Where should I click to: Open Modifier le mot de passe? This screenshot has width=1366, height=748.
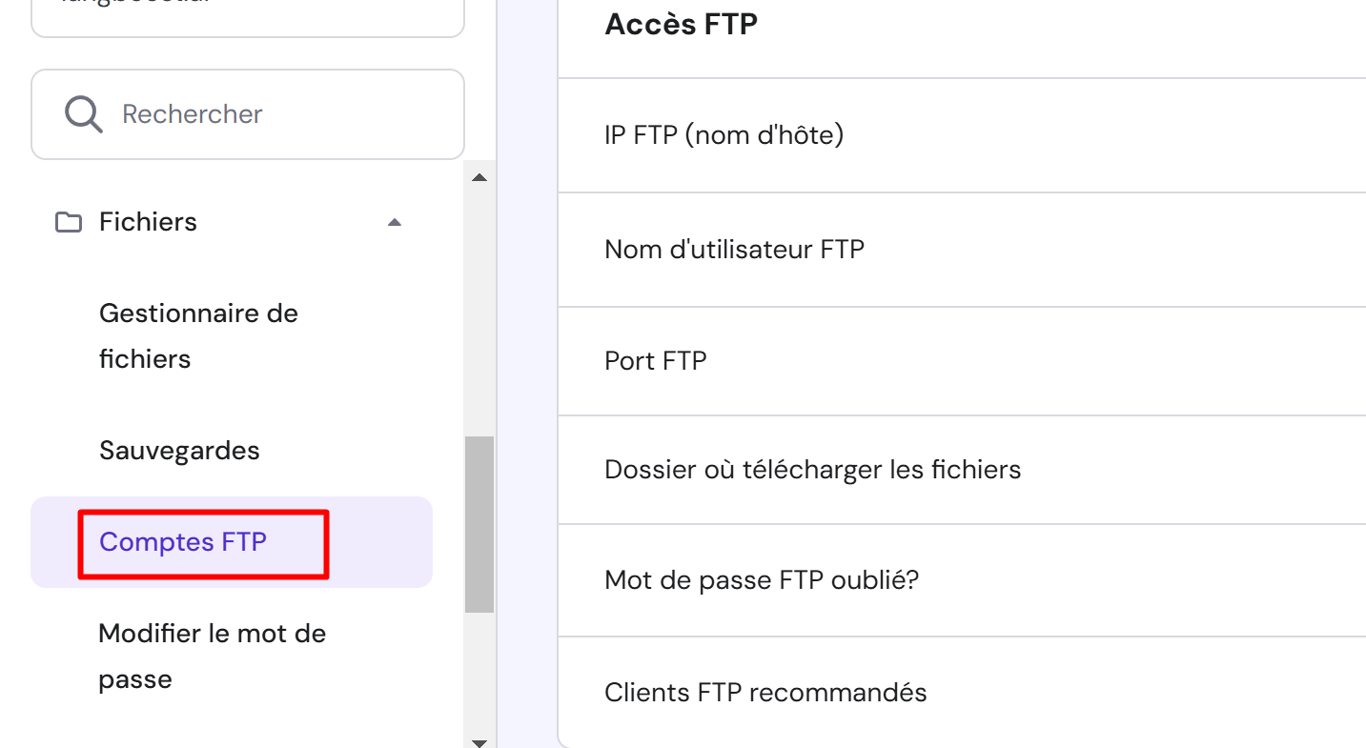coord(212,656)
